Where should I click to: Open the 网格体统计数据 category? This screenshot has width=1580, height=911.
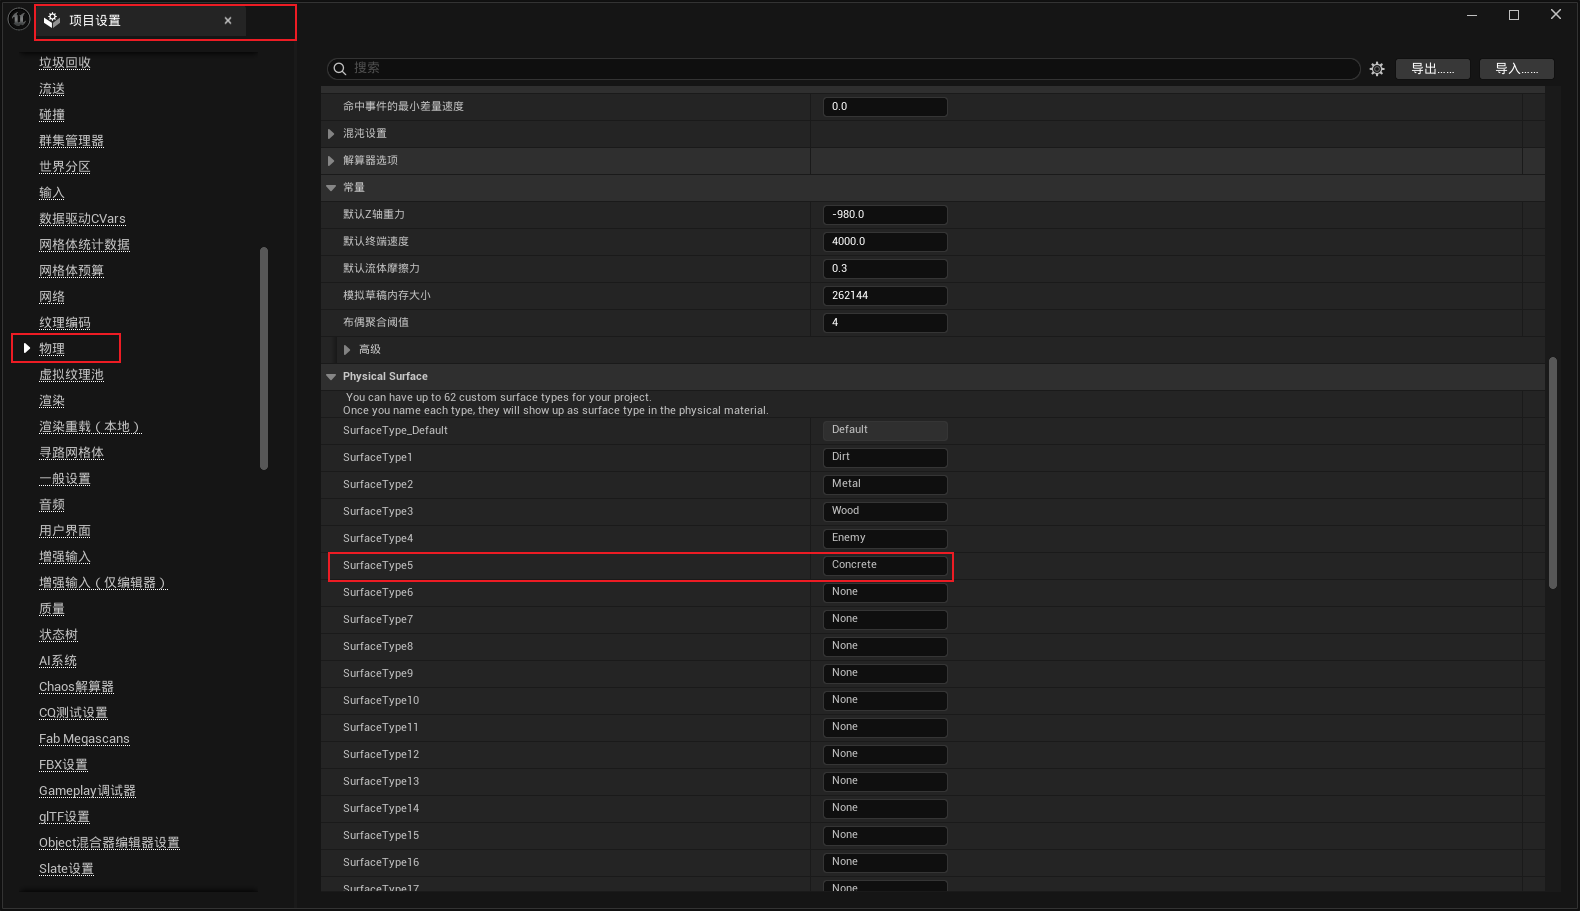84,245
